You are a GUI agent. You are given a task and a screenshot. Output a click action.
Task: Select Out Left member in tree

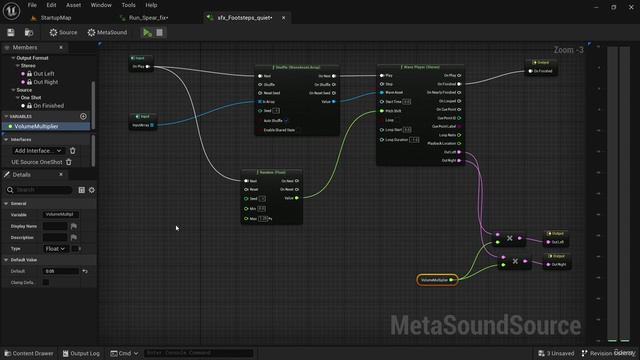[44, 73]
